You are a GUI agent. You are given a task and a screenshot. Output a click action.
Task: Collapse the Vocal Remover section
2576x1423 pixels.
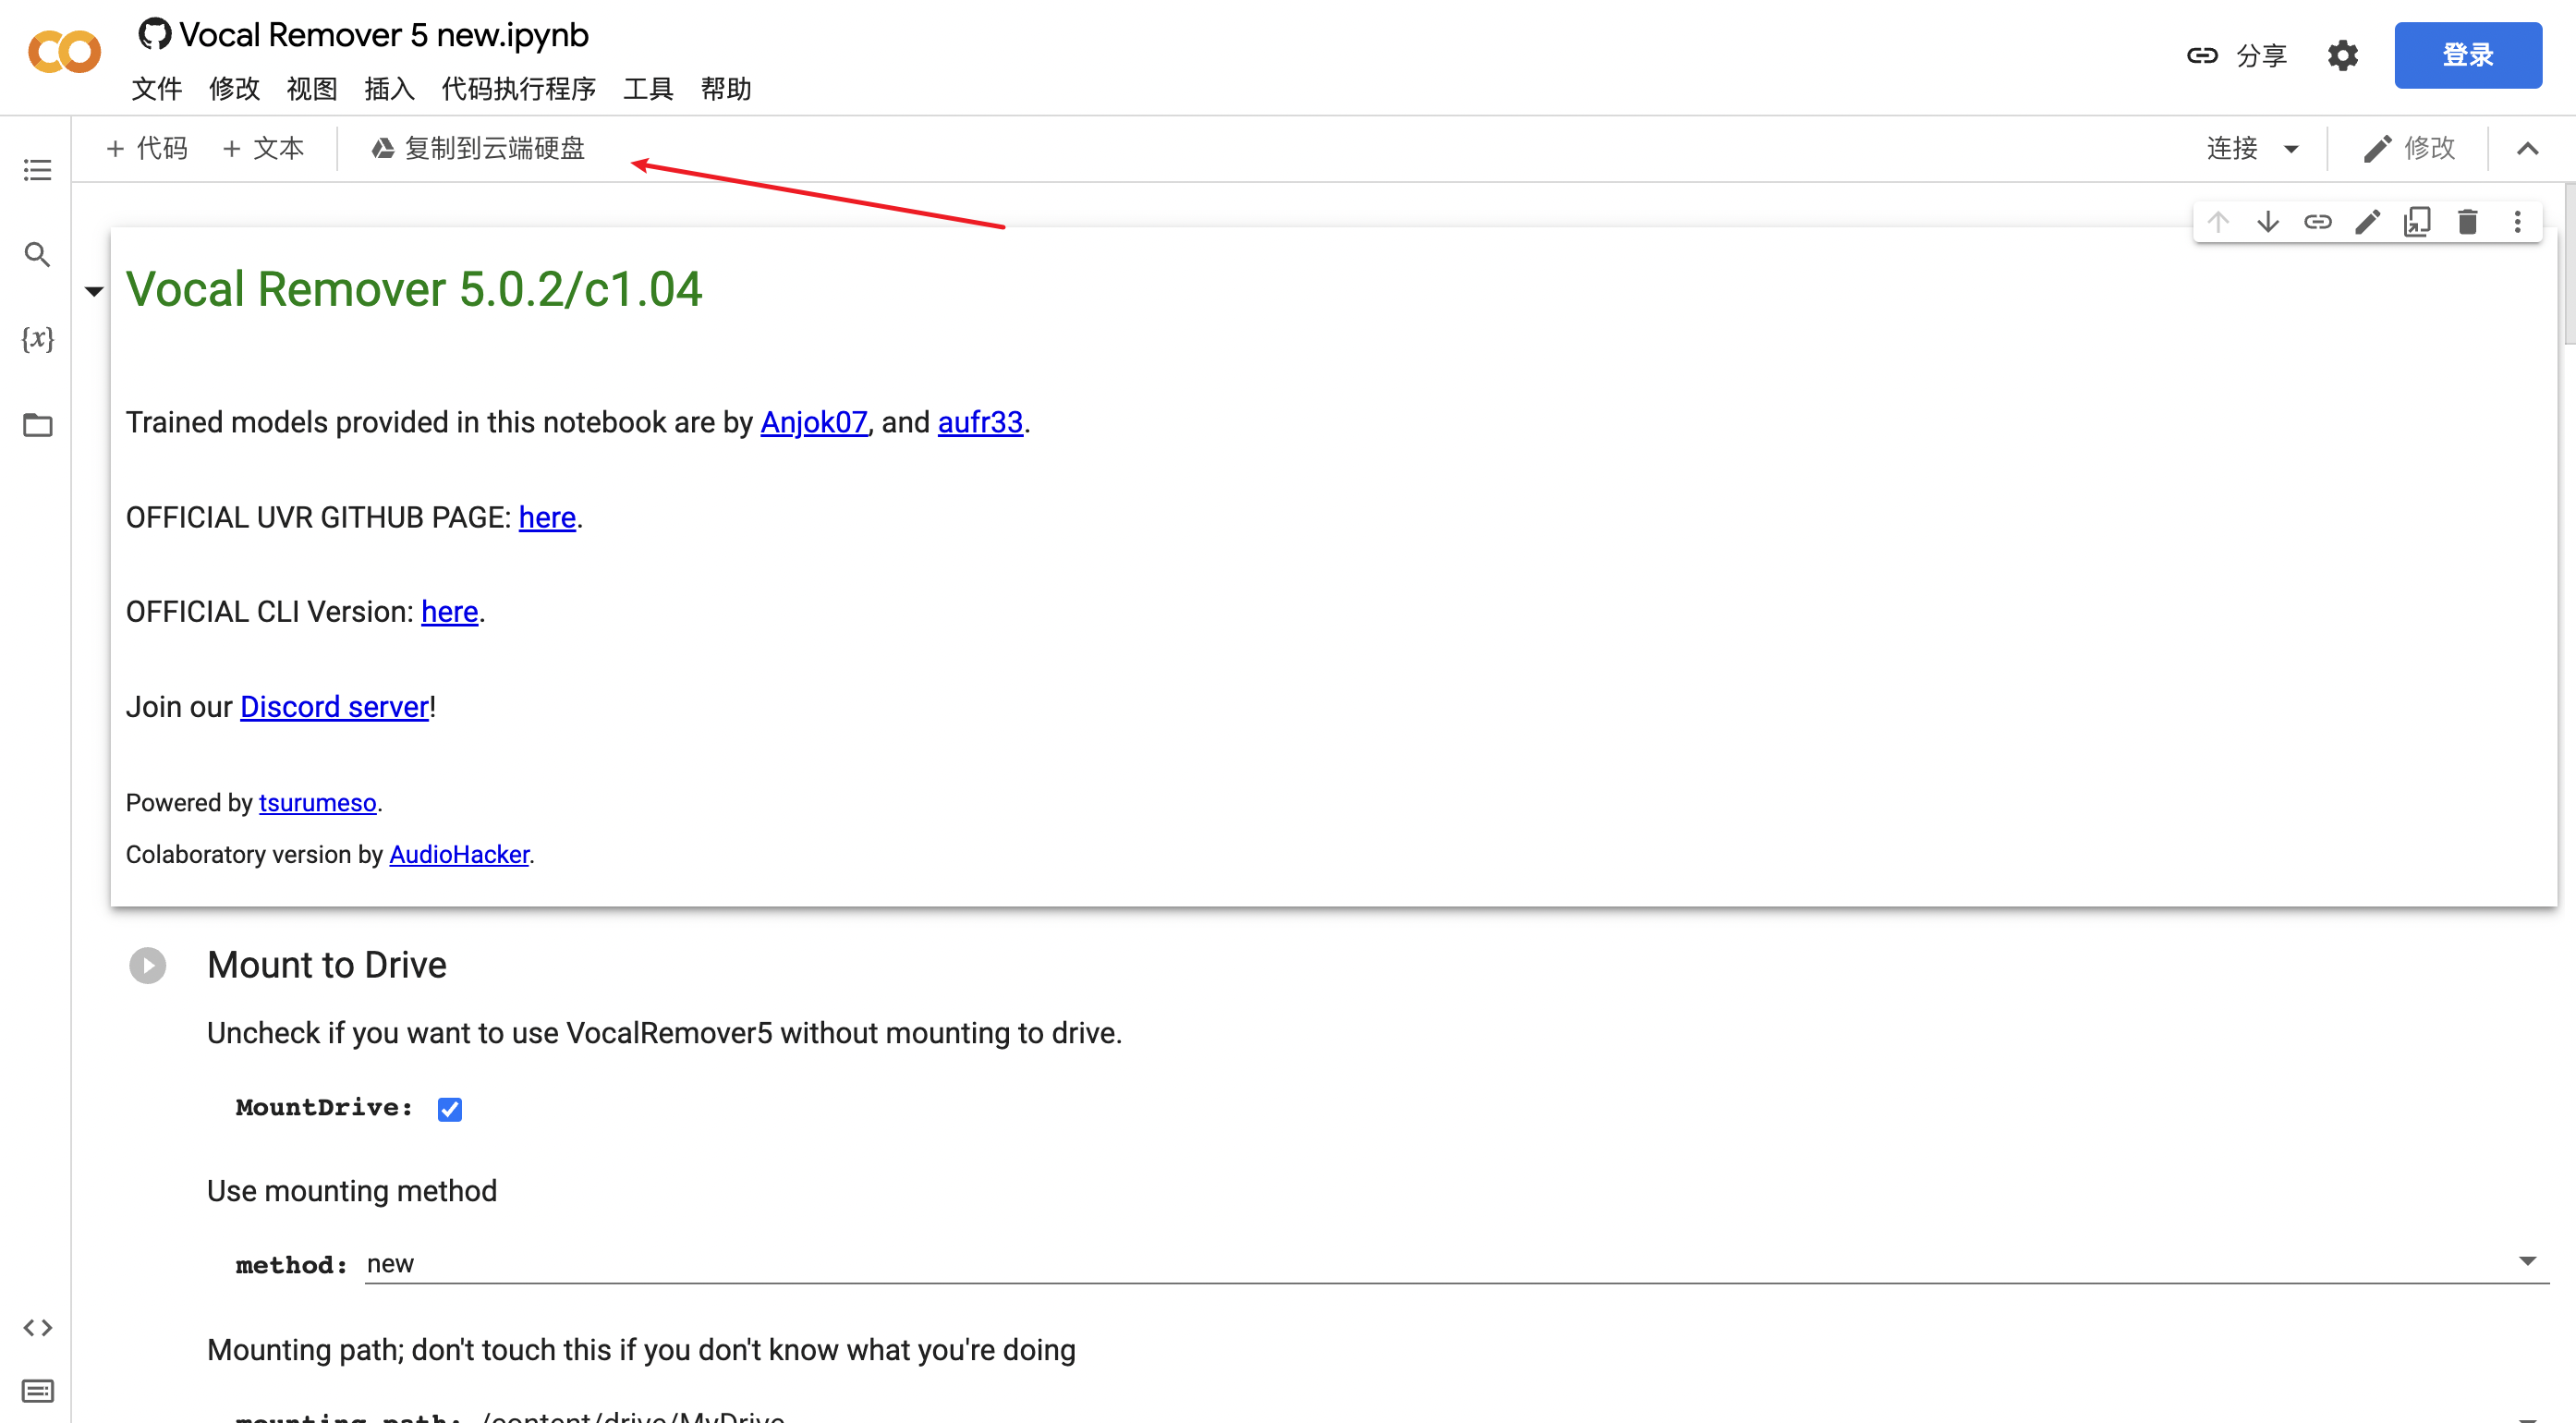pyautogui.click(x=94, y=292)
